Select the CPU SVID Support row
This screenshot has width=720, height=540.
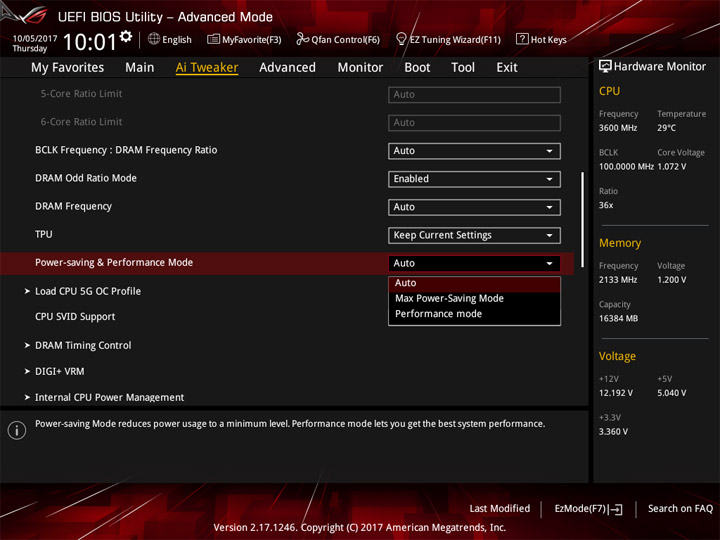pos(75,317)
